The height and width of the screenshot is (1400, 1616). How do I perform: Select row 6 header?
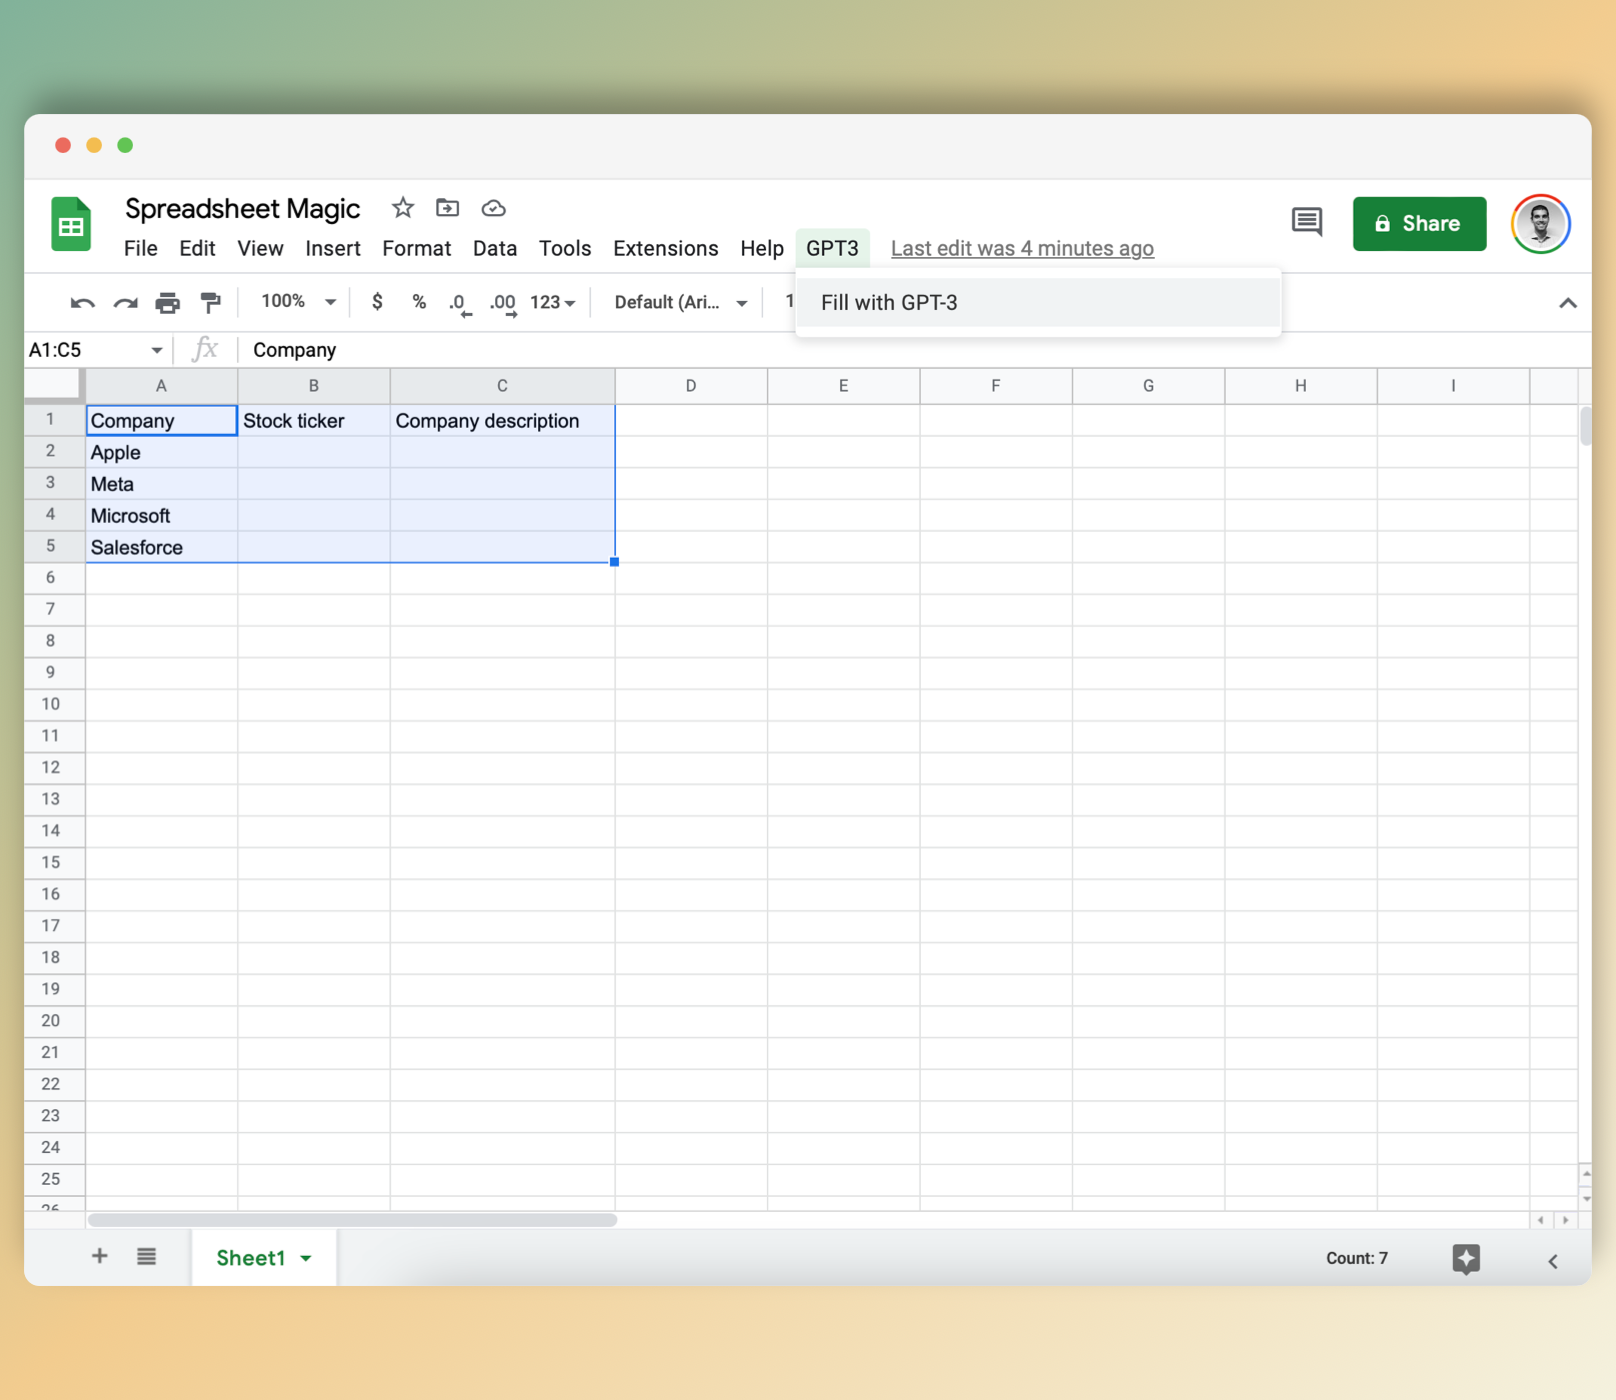[x=51, y=578]
